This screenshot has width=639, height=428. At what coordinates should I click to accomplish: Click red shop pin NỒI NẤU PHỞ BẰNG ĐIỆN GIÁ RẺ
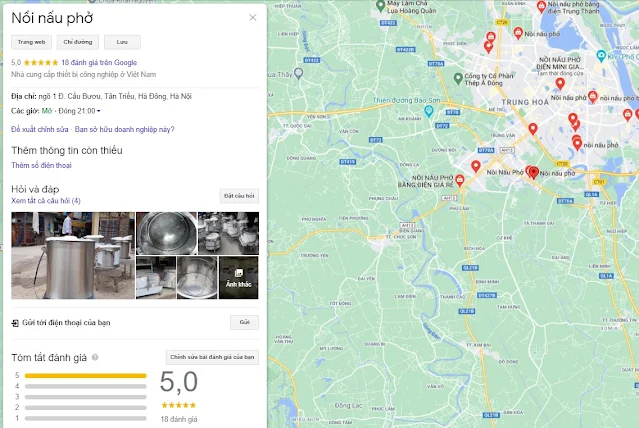460,180
